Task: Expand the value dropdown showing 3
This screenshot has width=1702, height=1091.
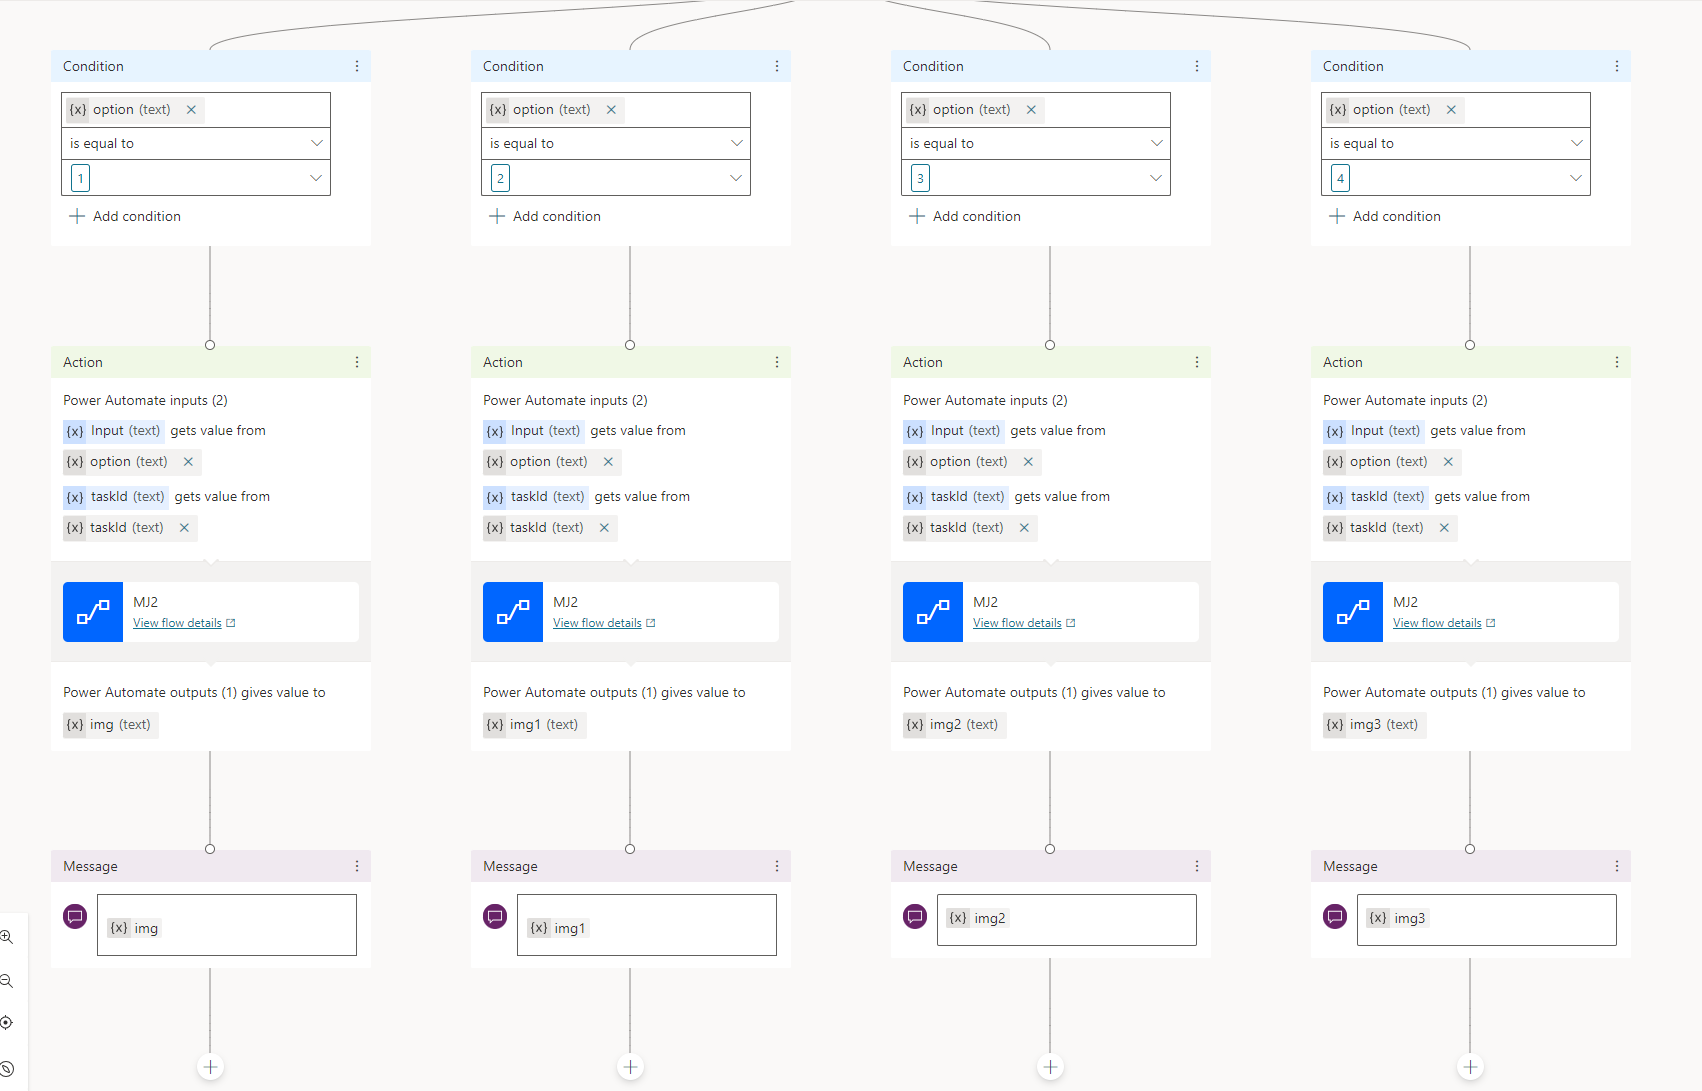Action: 1156,178
